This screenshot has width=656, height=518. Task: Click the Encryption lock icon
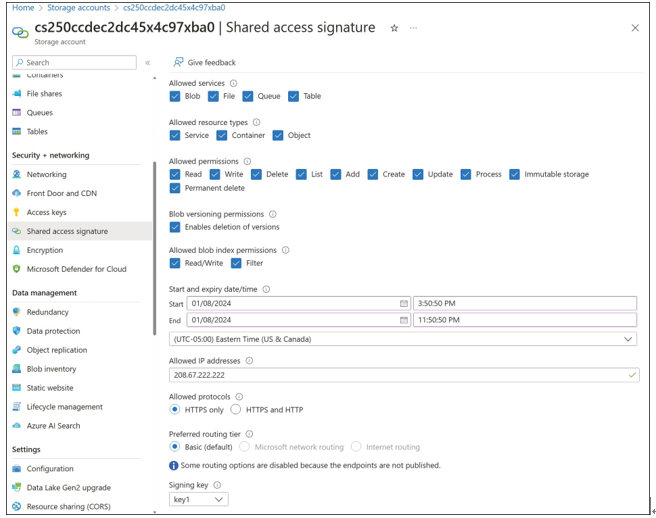[x=17, y=250]
